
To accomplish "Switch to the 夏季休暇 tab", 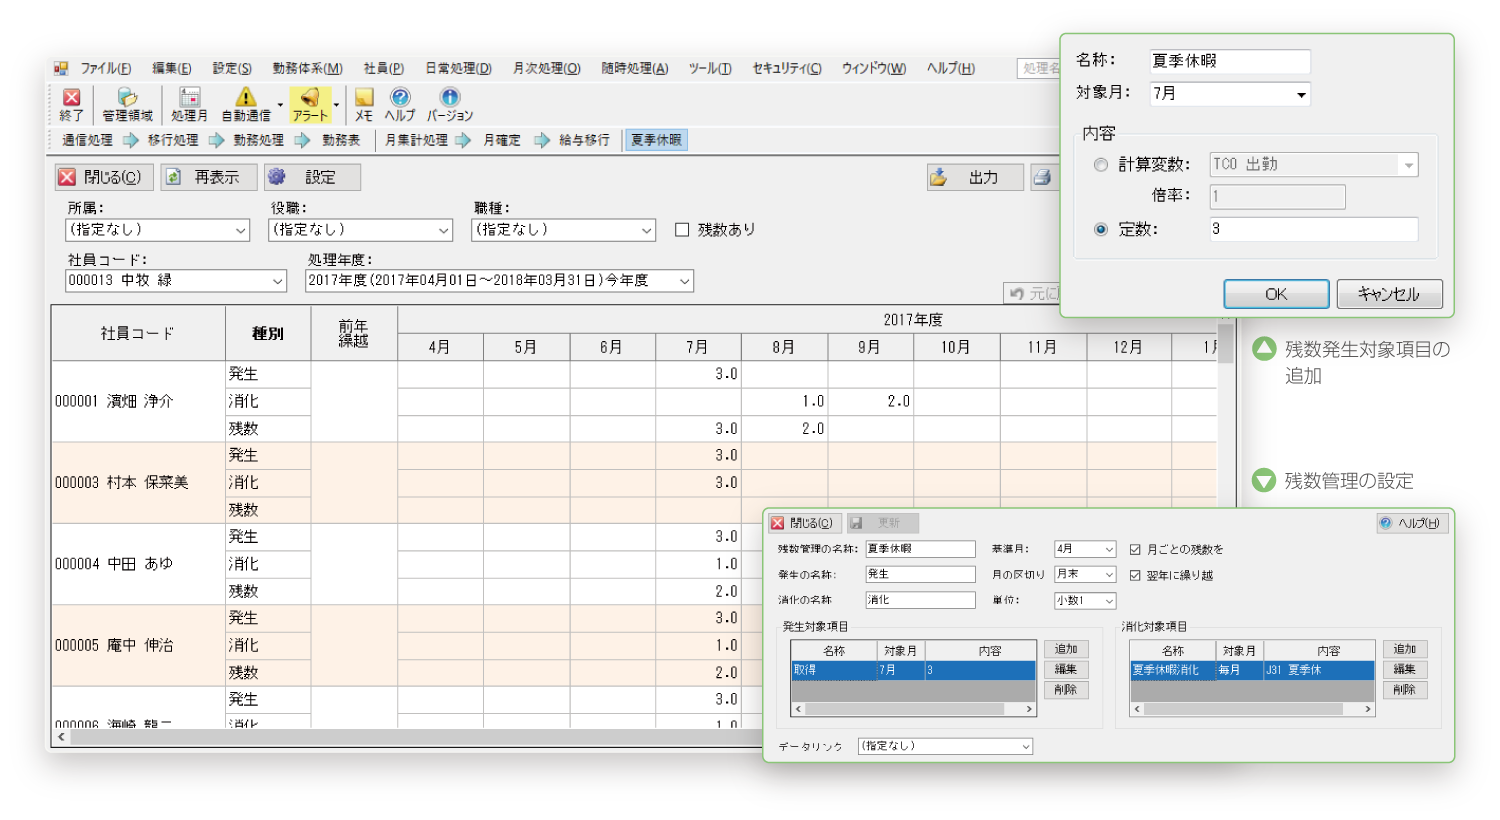I will [655, 140].
